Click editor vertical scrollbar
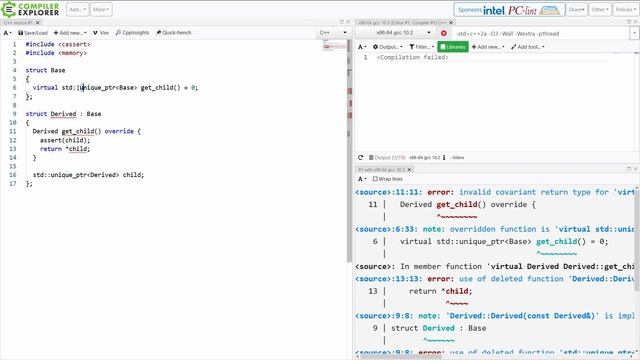 point(349,151)
